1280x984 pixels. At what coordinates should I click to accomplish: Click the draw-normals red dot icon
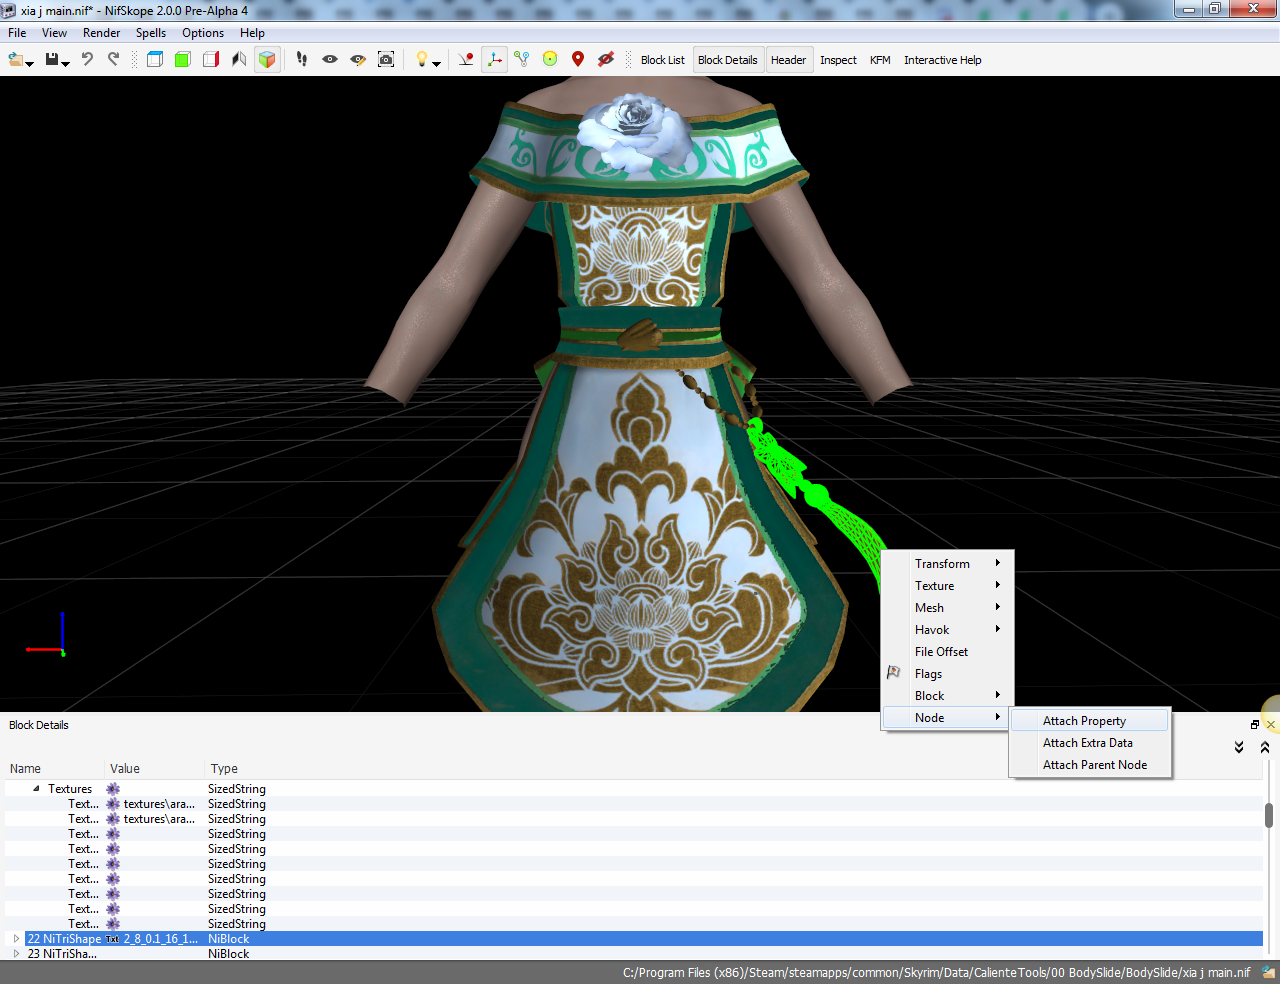466,60
